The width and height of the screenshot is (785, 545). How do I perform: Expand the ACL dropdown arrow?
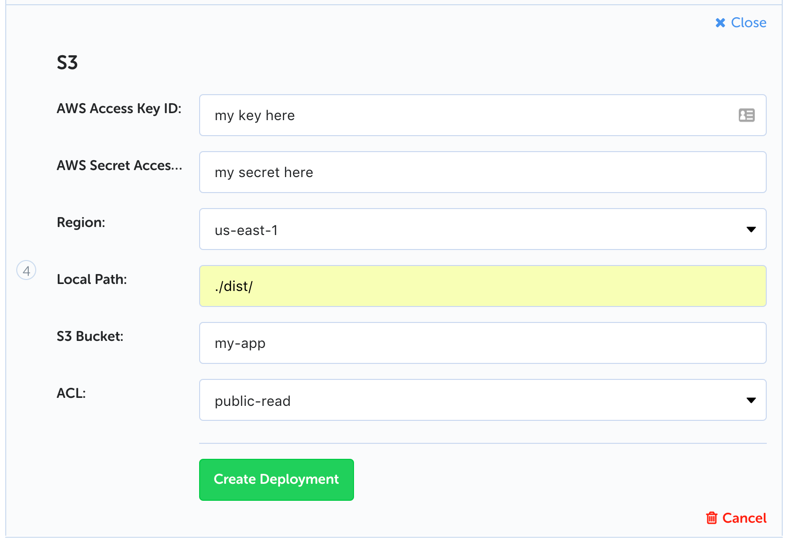point(750,401)
